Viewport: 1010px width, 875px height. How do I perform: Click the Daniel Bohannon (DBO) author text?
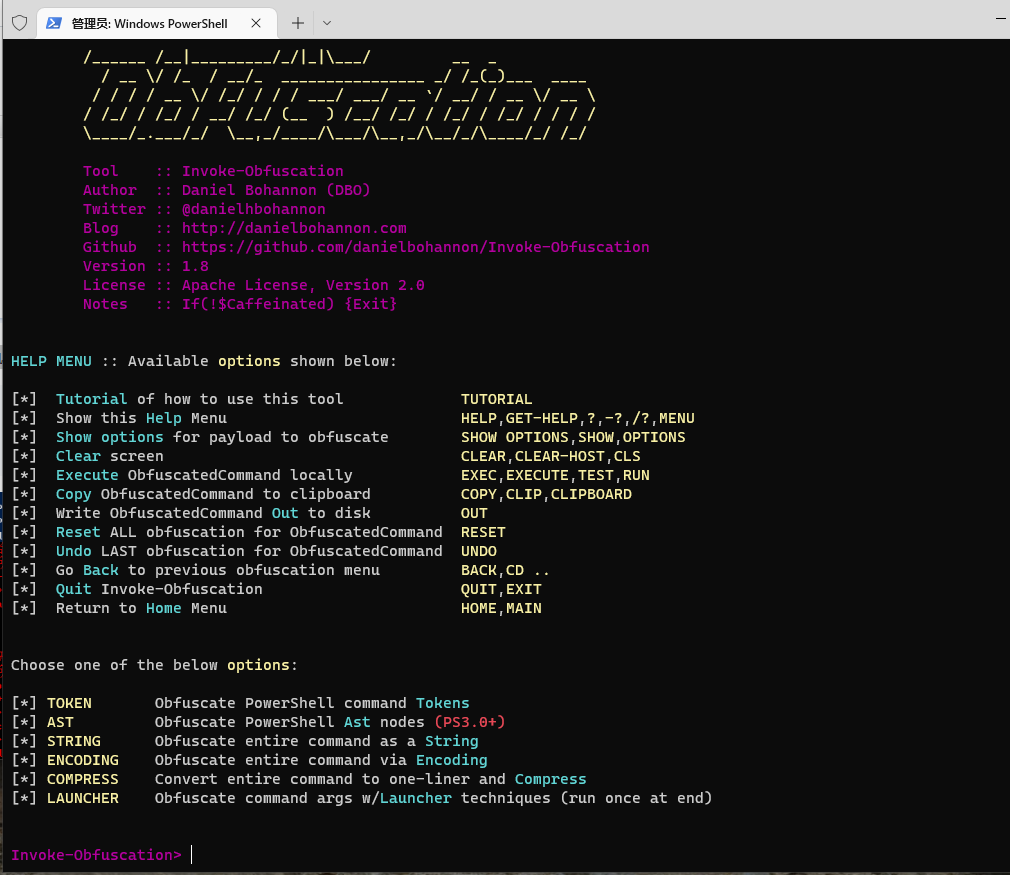276,190
